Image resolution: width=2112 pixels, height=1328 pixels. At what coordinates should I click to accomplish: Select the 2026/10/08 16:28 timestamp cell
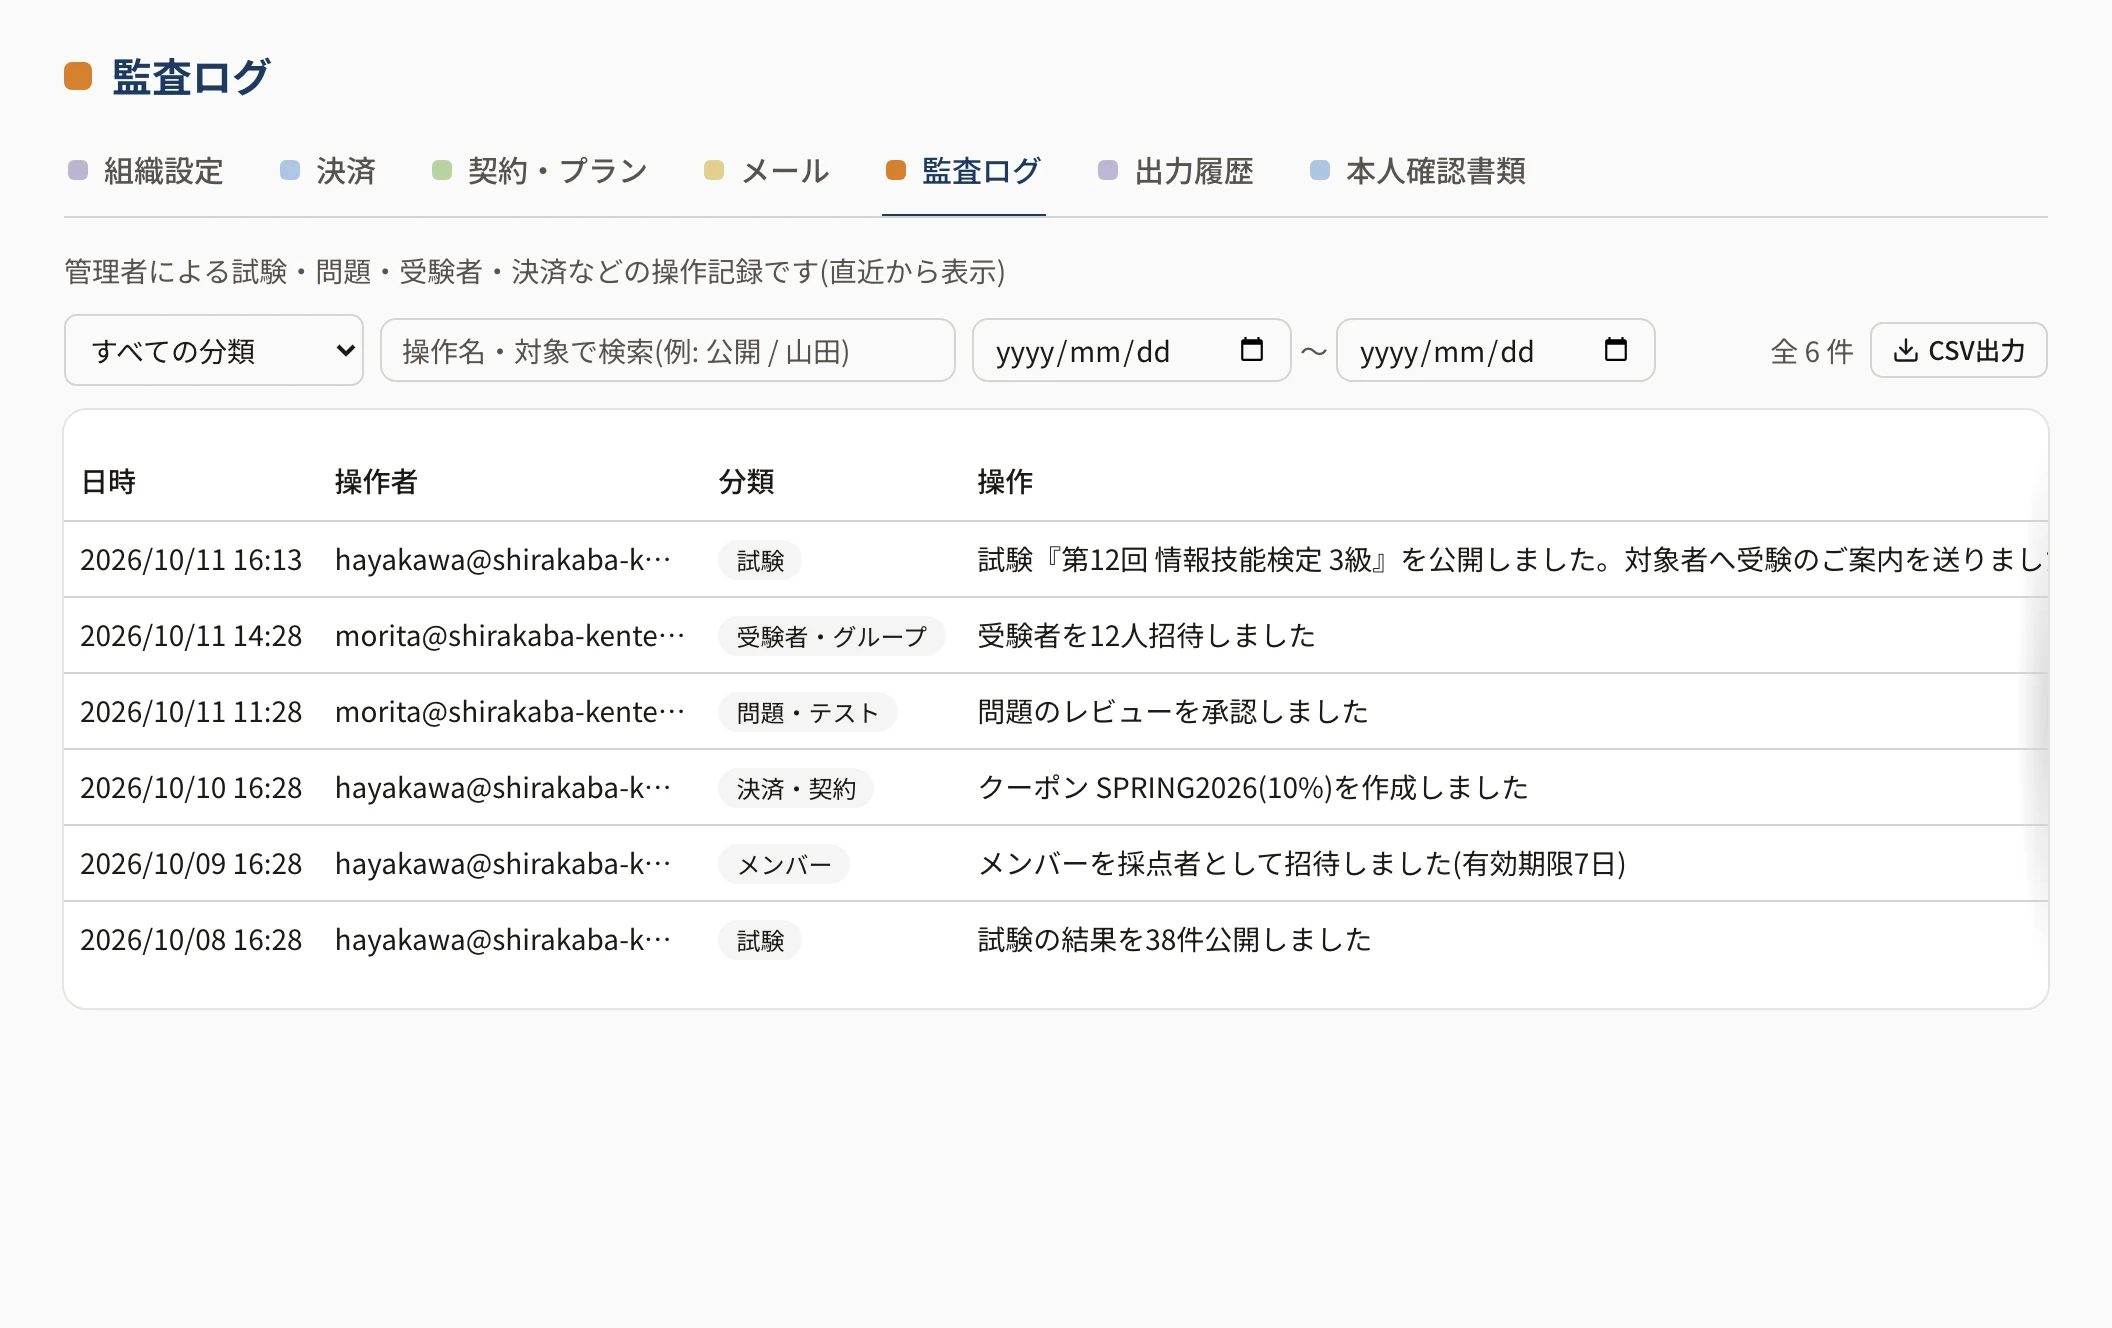191,940
